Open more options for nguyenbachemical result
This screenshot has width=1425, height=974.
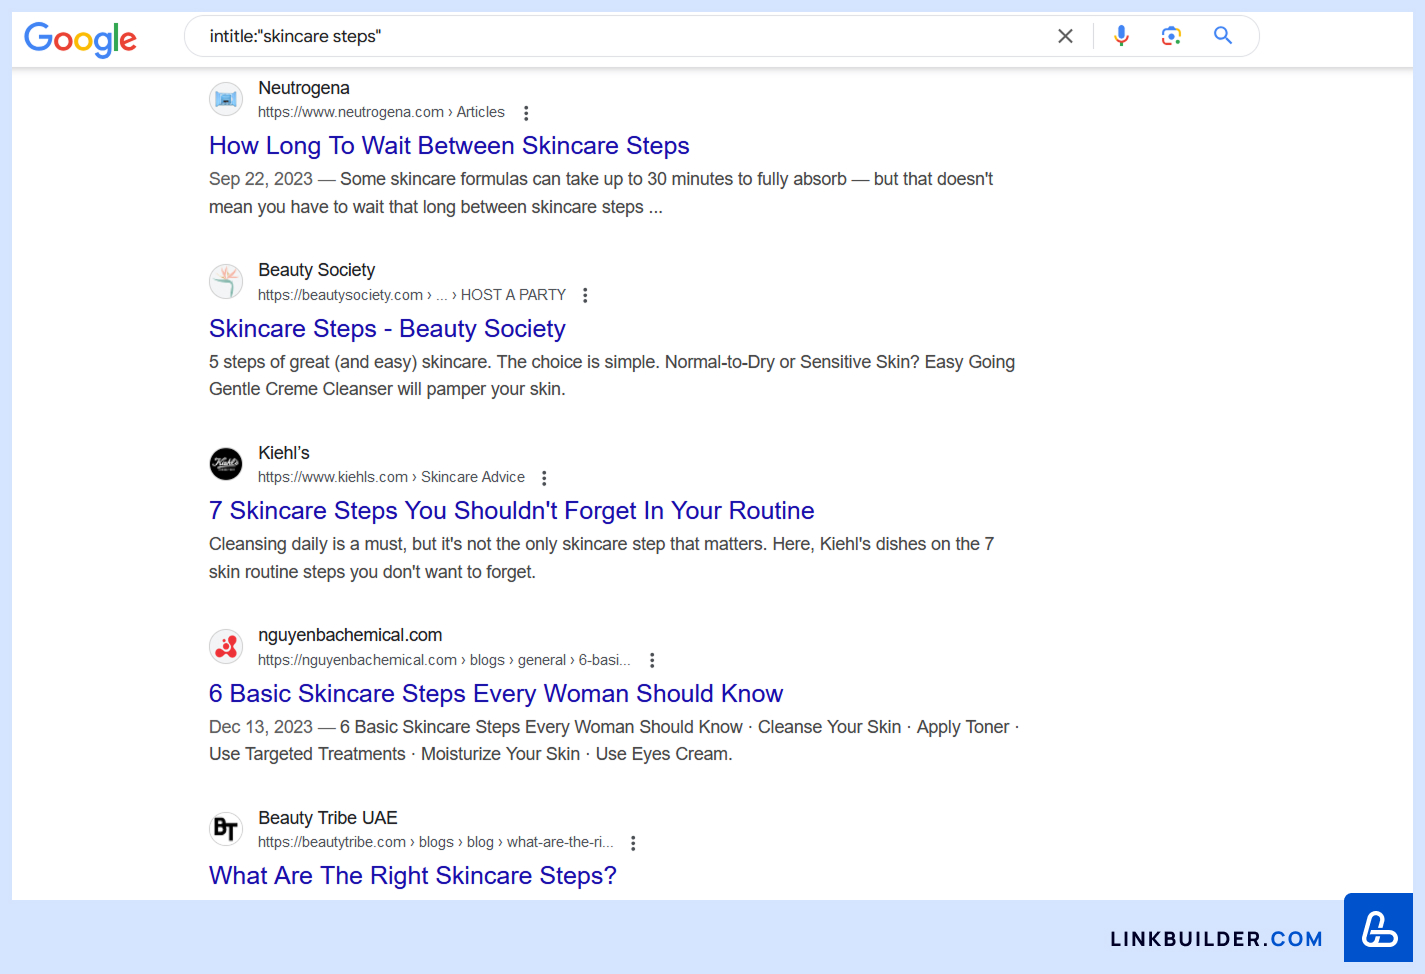[652, 660]
